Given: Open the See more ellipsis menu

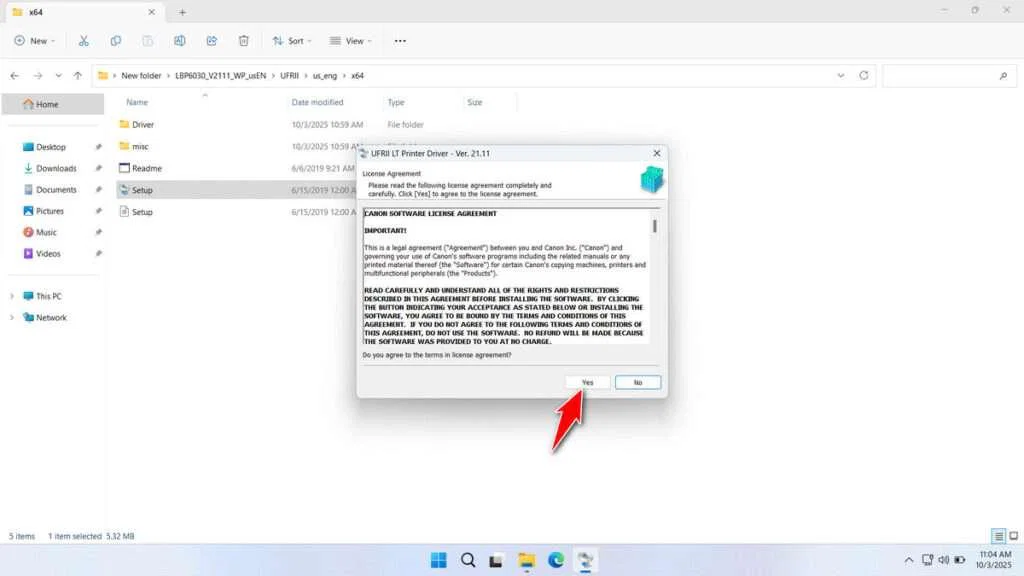Looking at the screenshot, I should [400, 41].
